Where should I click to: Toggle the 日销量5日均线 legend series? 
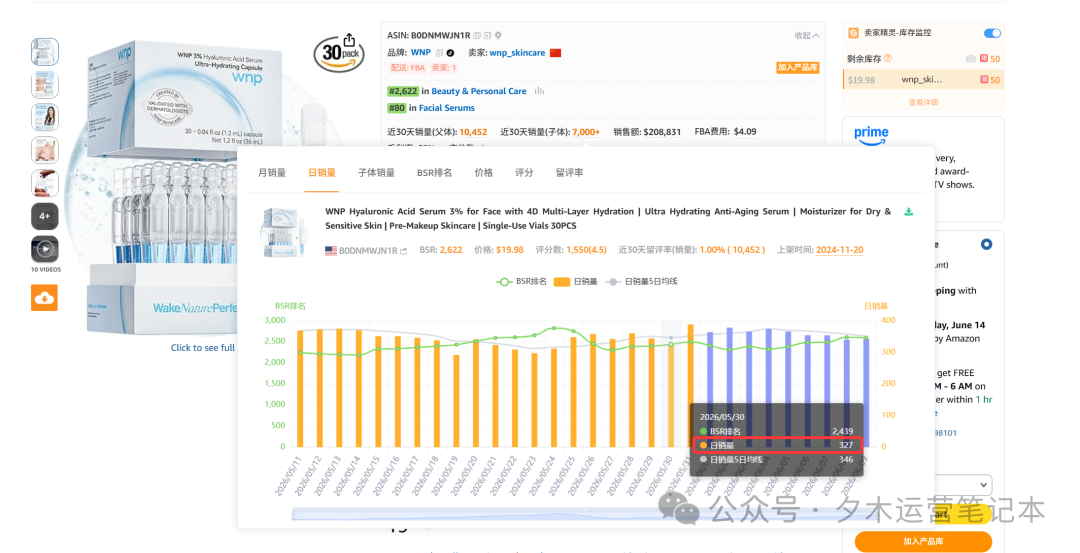coord(641,282)
